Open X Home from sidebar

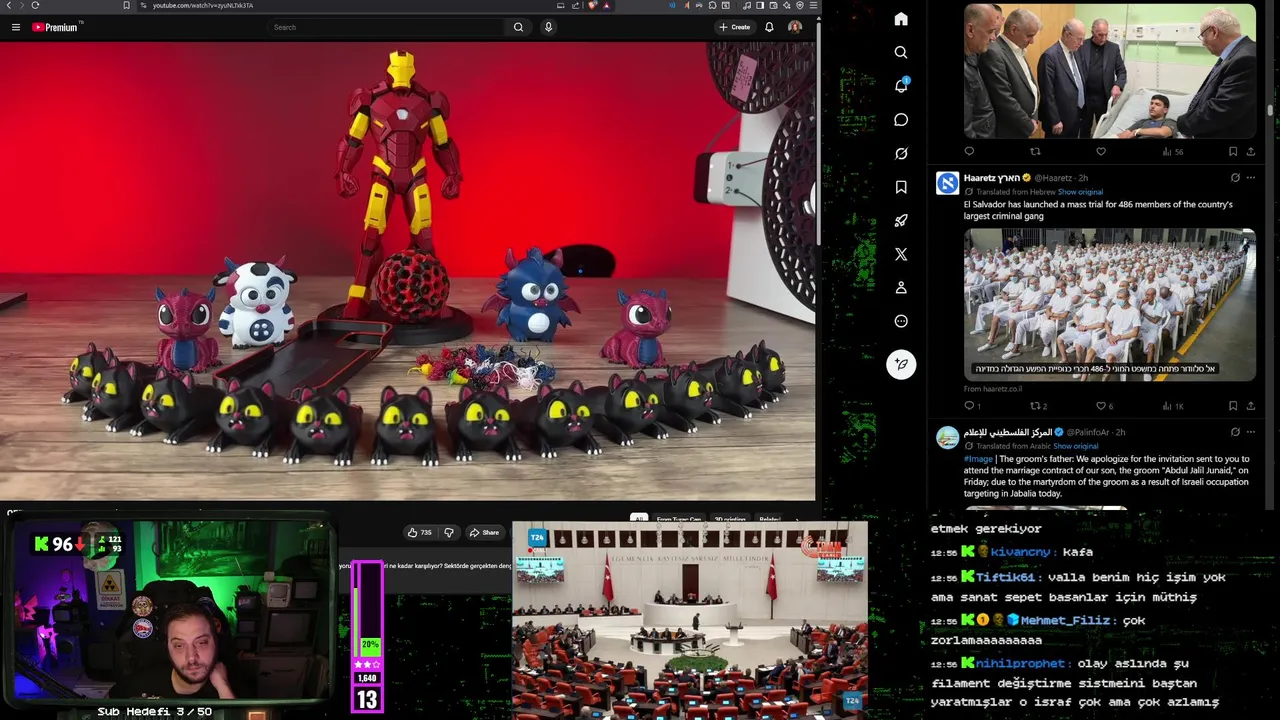pos(901,19)
